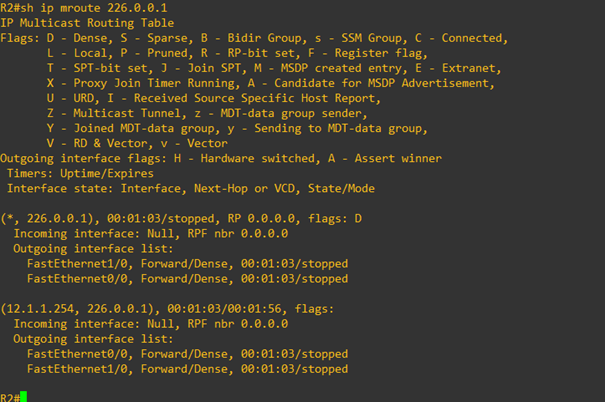The height and width of the screenshot is (402, 605).
Task: Click the 'flags: D' text in the first entry
Action: click(x=335, y=219)
